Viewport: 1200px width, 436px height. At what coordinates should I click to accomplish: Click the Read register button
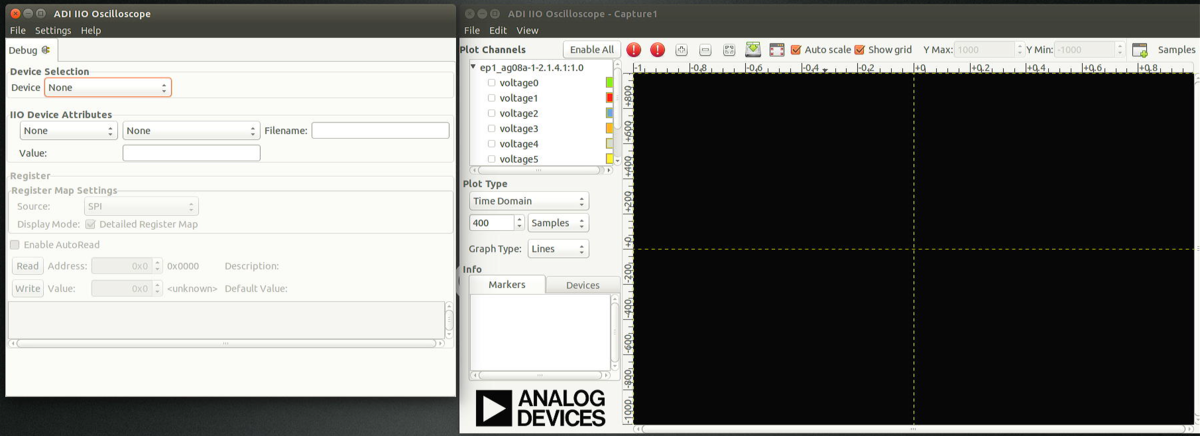click(x=28, y=266)
